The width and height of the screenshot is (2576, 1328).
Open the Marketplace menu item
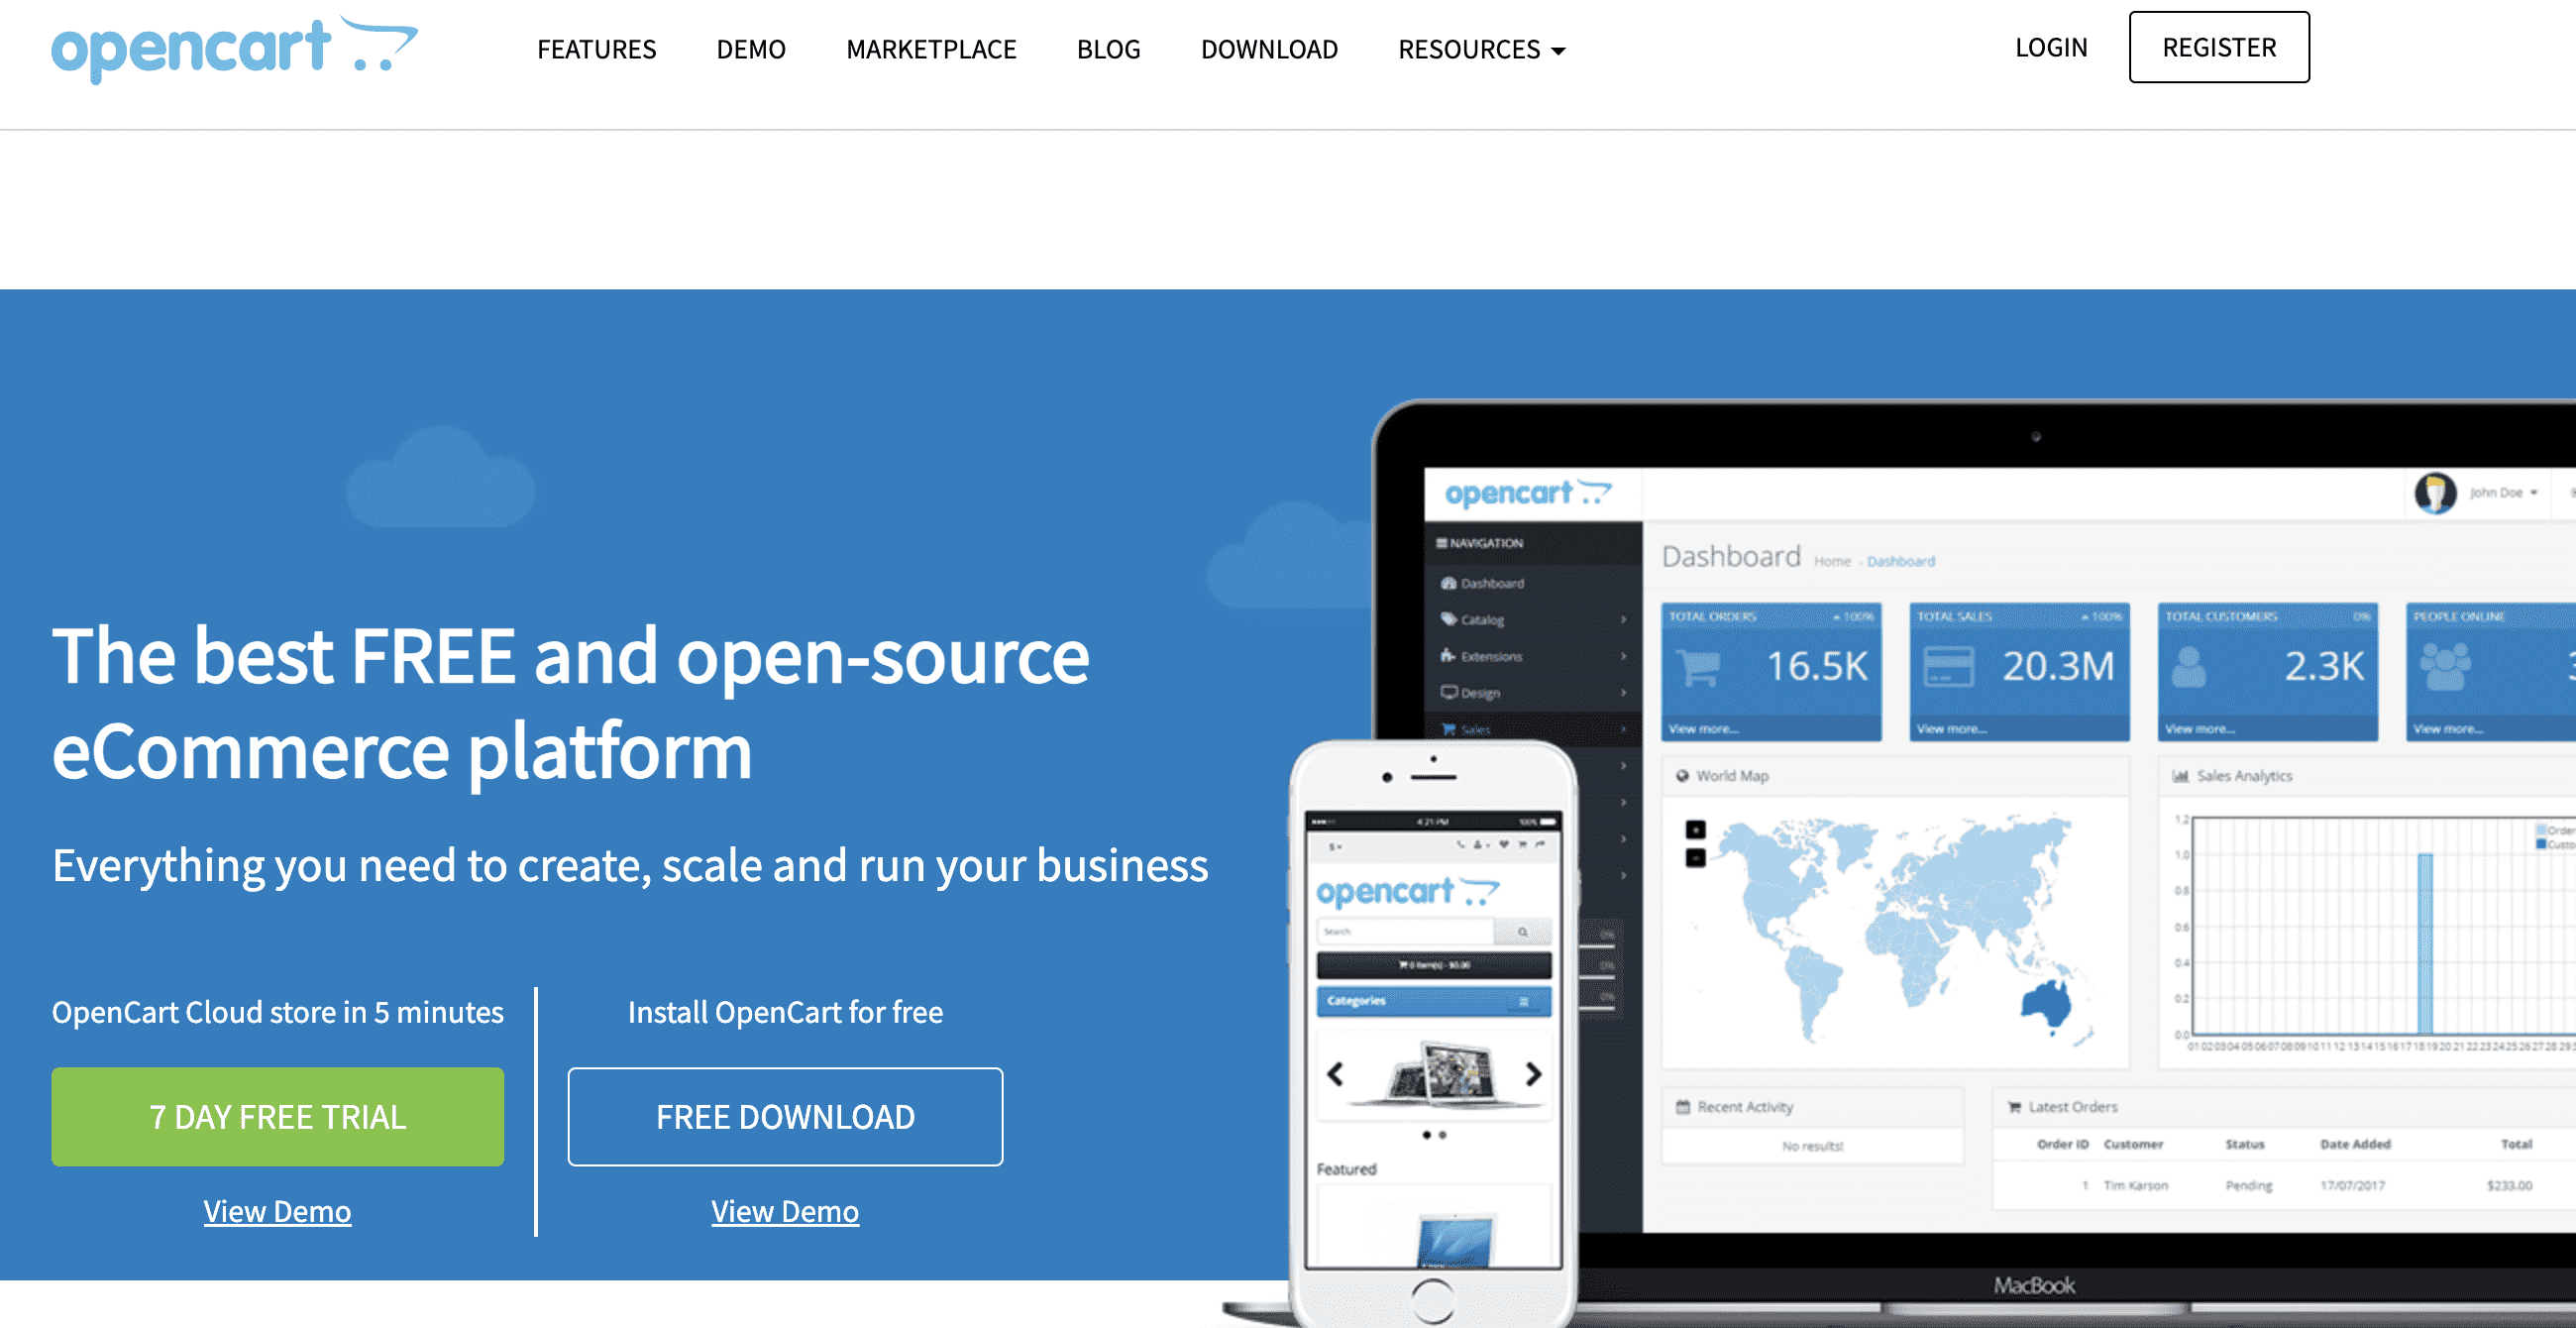(931, 49)
